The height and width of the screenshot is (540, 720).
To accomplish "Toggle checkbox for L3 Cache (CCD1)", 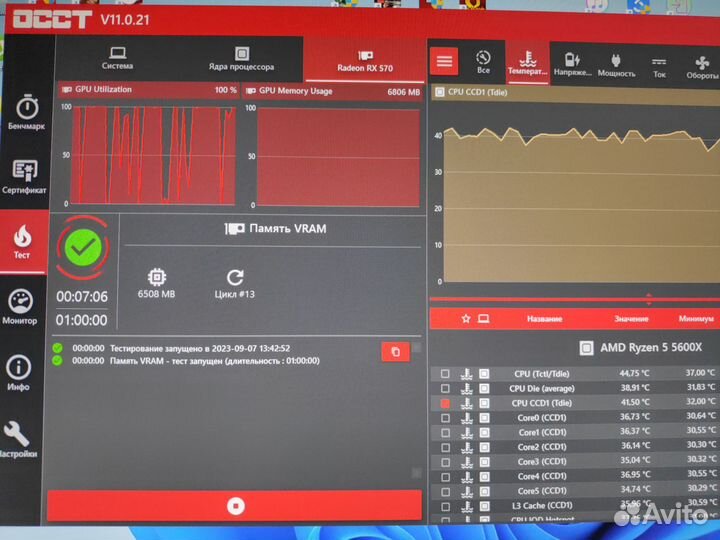I will tap(445, 506).
